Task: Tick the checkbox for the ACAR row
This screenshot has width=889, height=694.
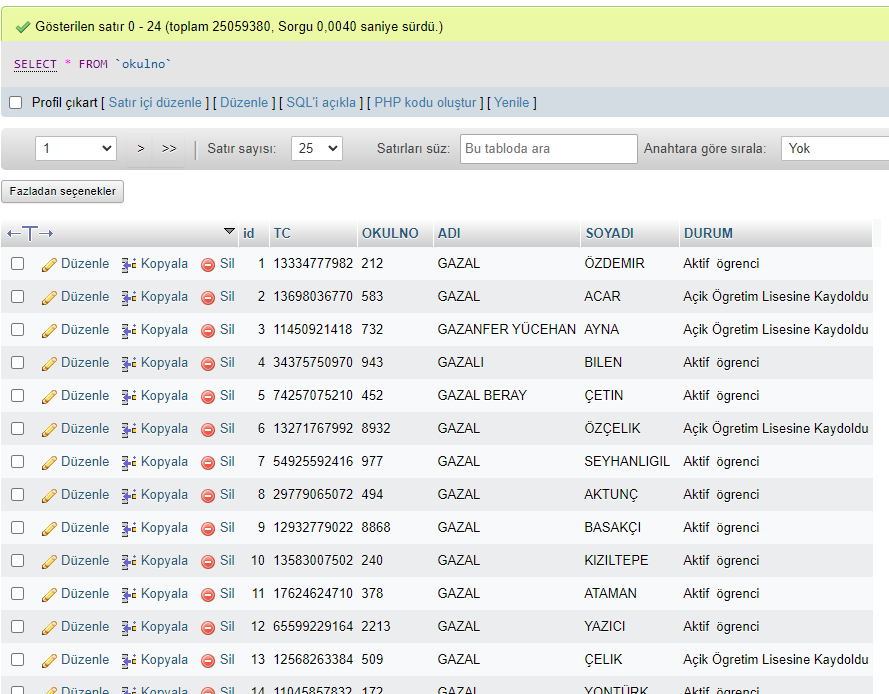Action: (x=18, y=297)
